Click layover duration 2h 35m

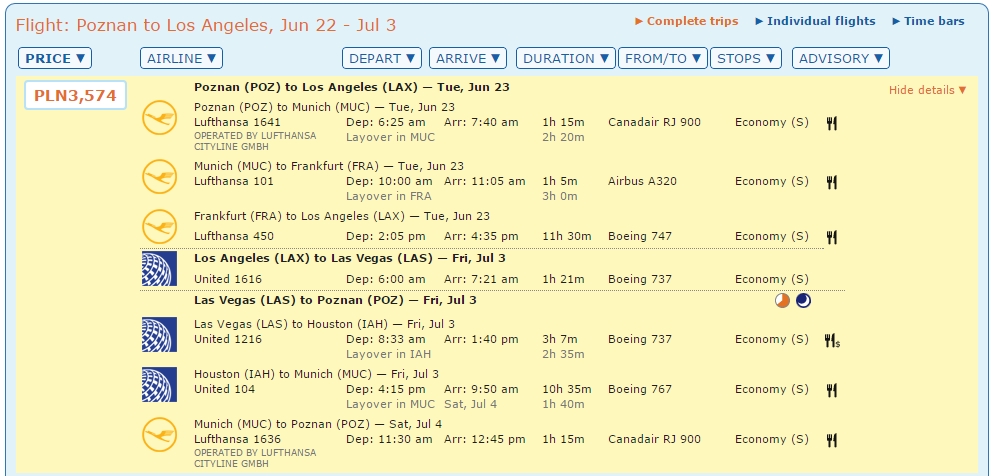click(563, 354)
